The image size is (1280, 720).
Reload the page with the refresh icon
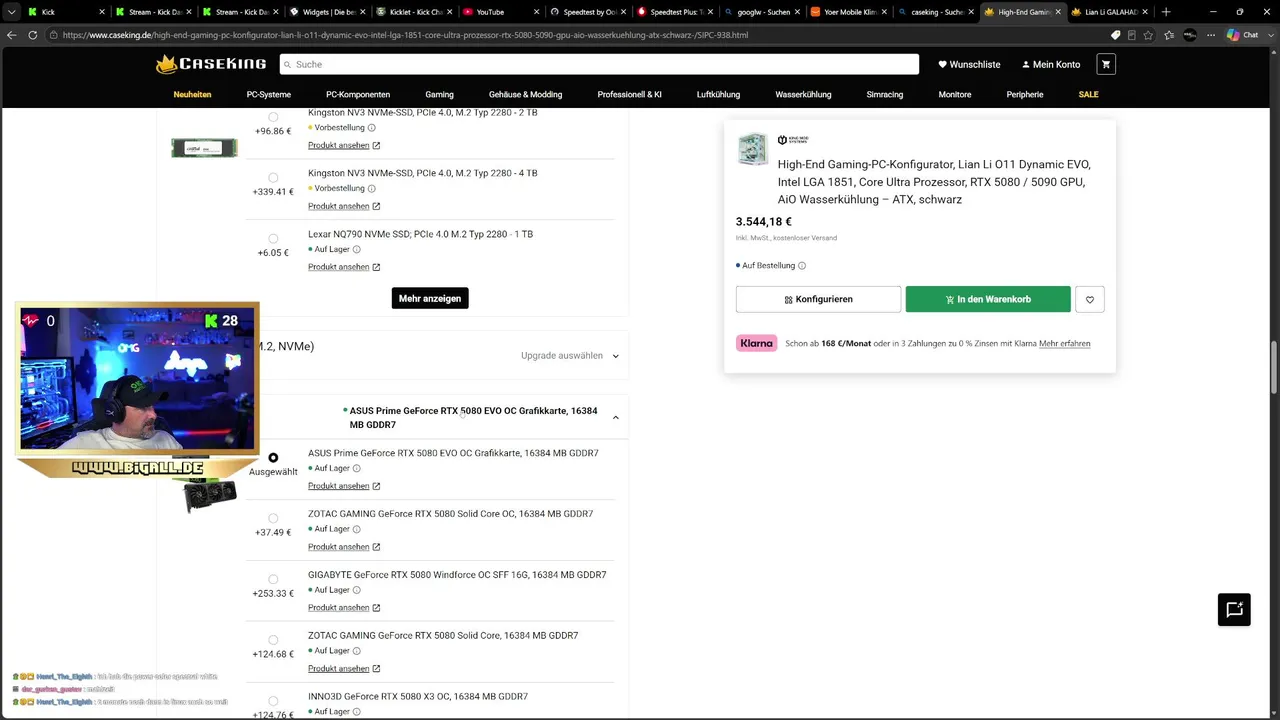(33, 35)
